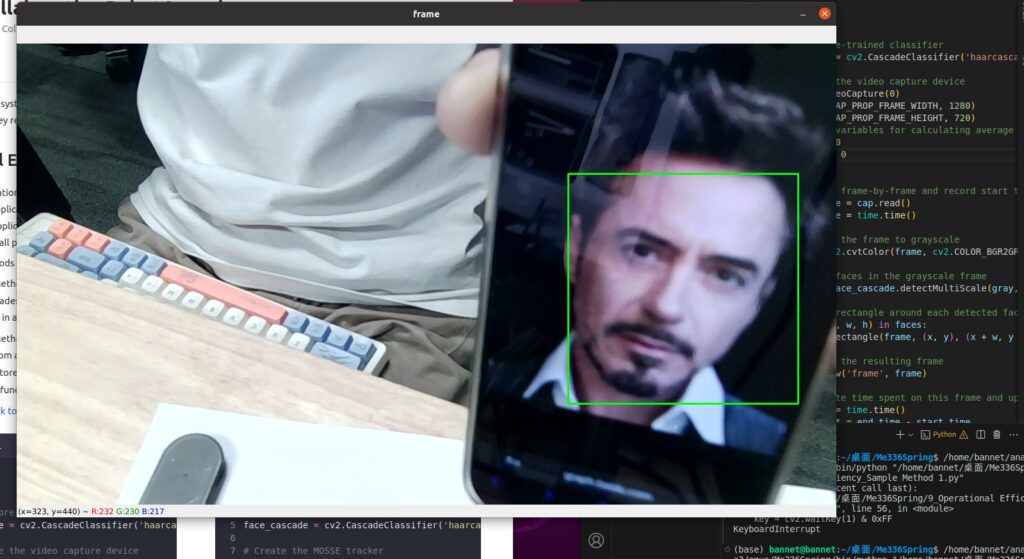Click the detected face inside the video frame
Image resolution: width=1024 pixels, height=559 pixels.
point(683,289)
